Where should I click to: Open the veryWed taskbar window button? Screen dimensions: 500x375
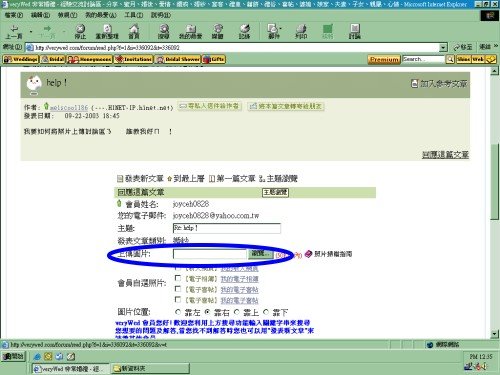[x=70, y=369]
